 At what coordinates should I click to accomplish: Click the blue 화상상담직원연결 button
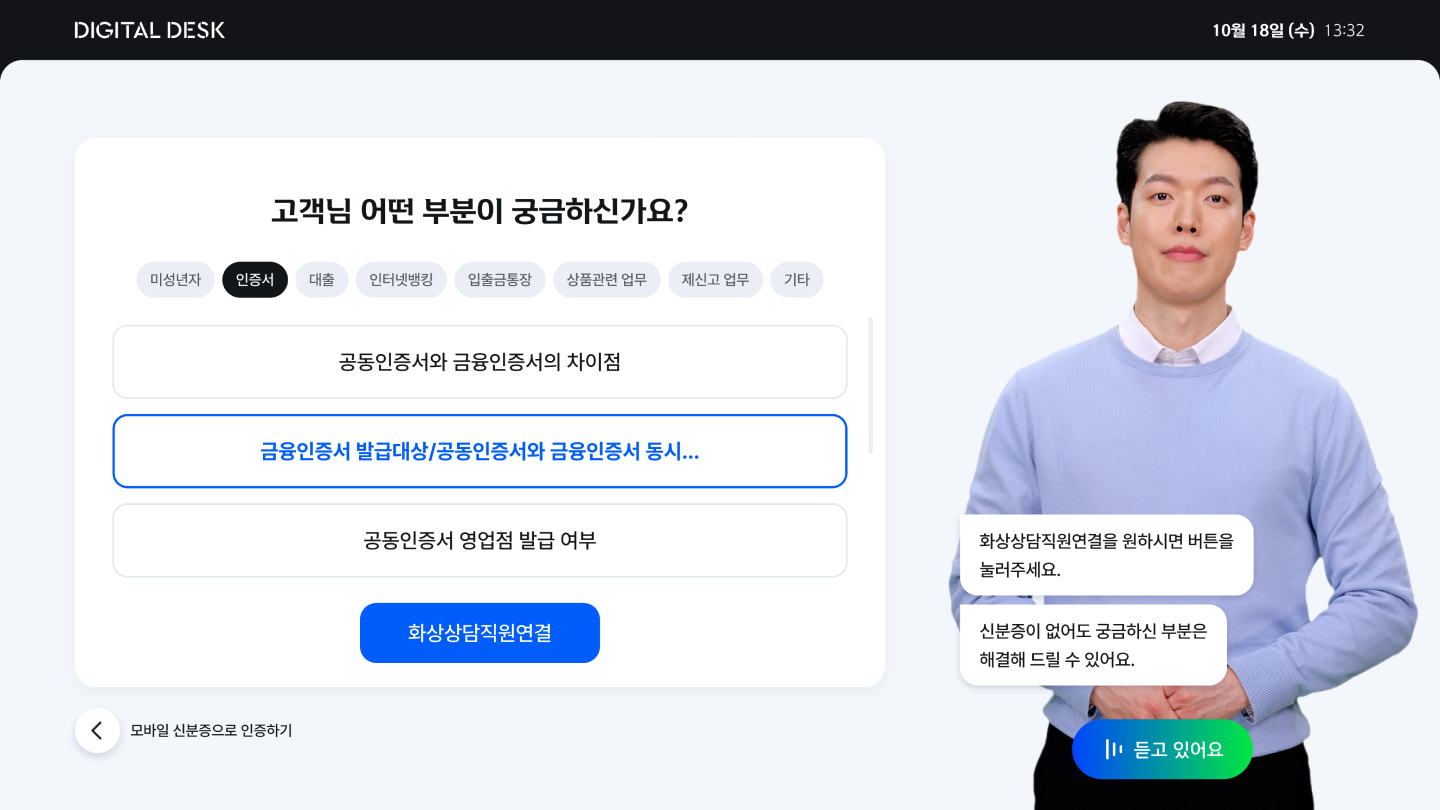(480, 633)
